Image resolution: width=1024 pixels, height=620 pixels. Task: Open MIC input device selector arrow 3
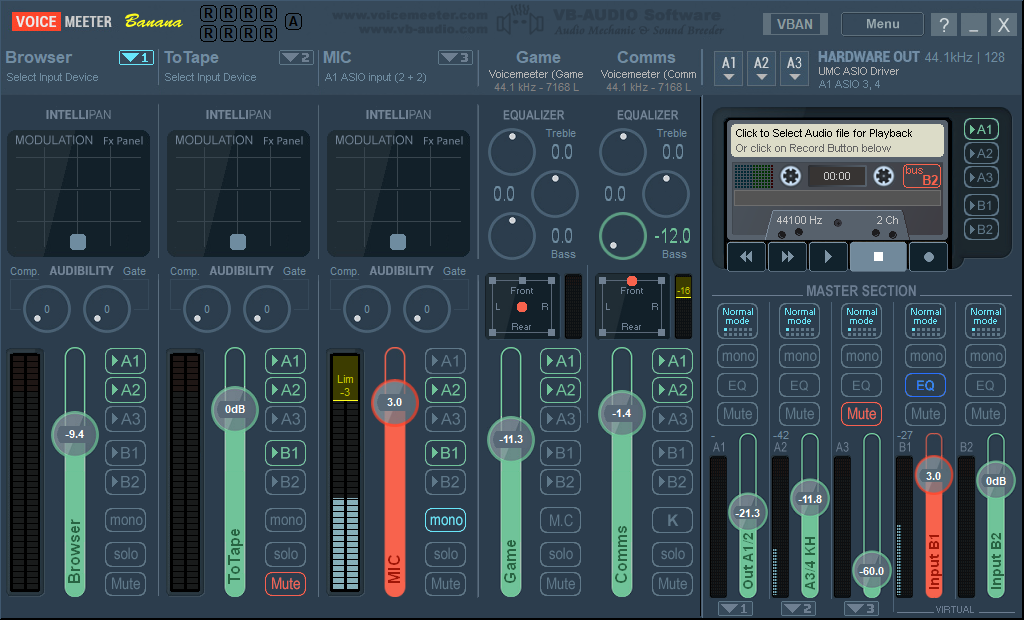tap(455, 57)
